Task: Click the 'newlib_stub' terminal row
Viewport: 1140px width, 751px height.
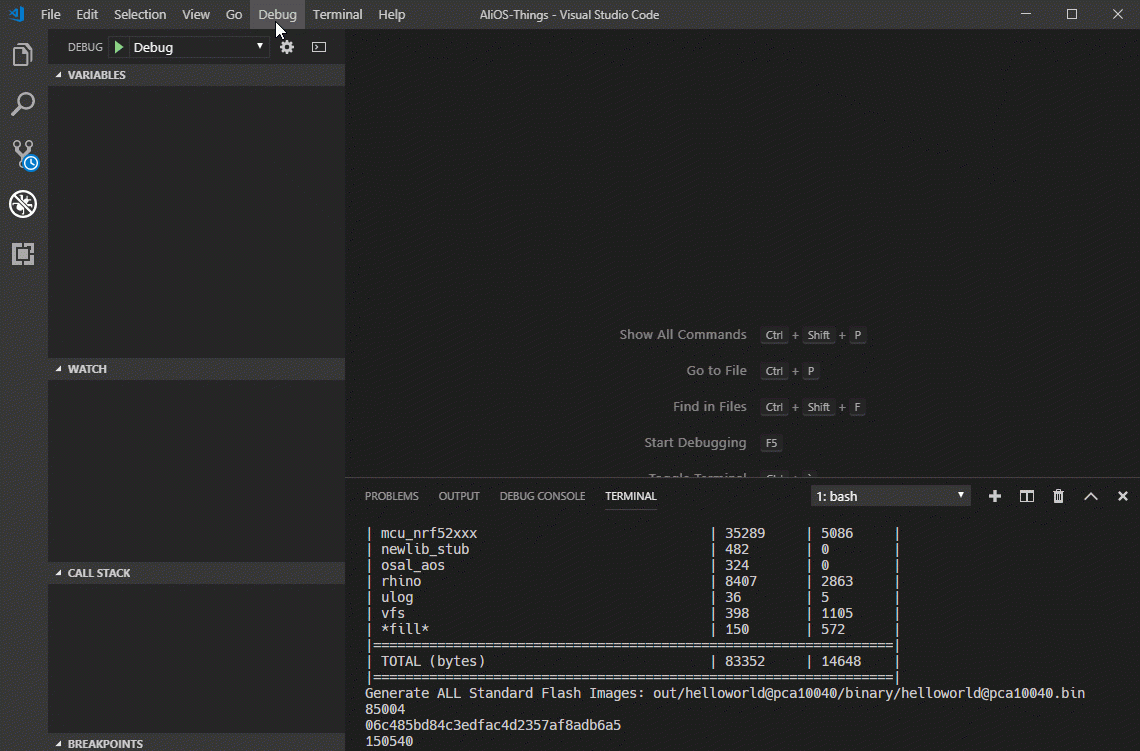Action: coord(631,549)
